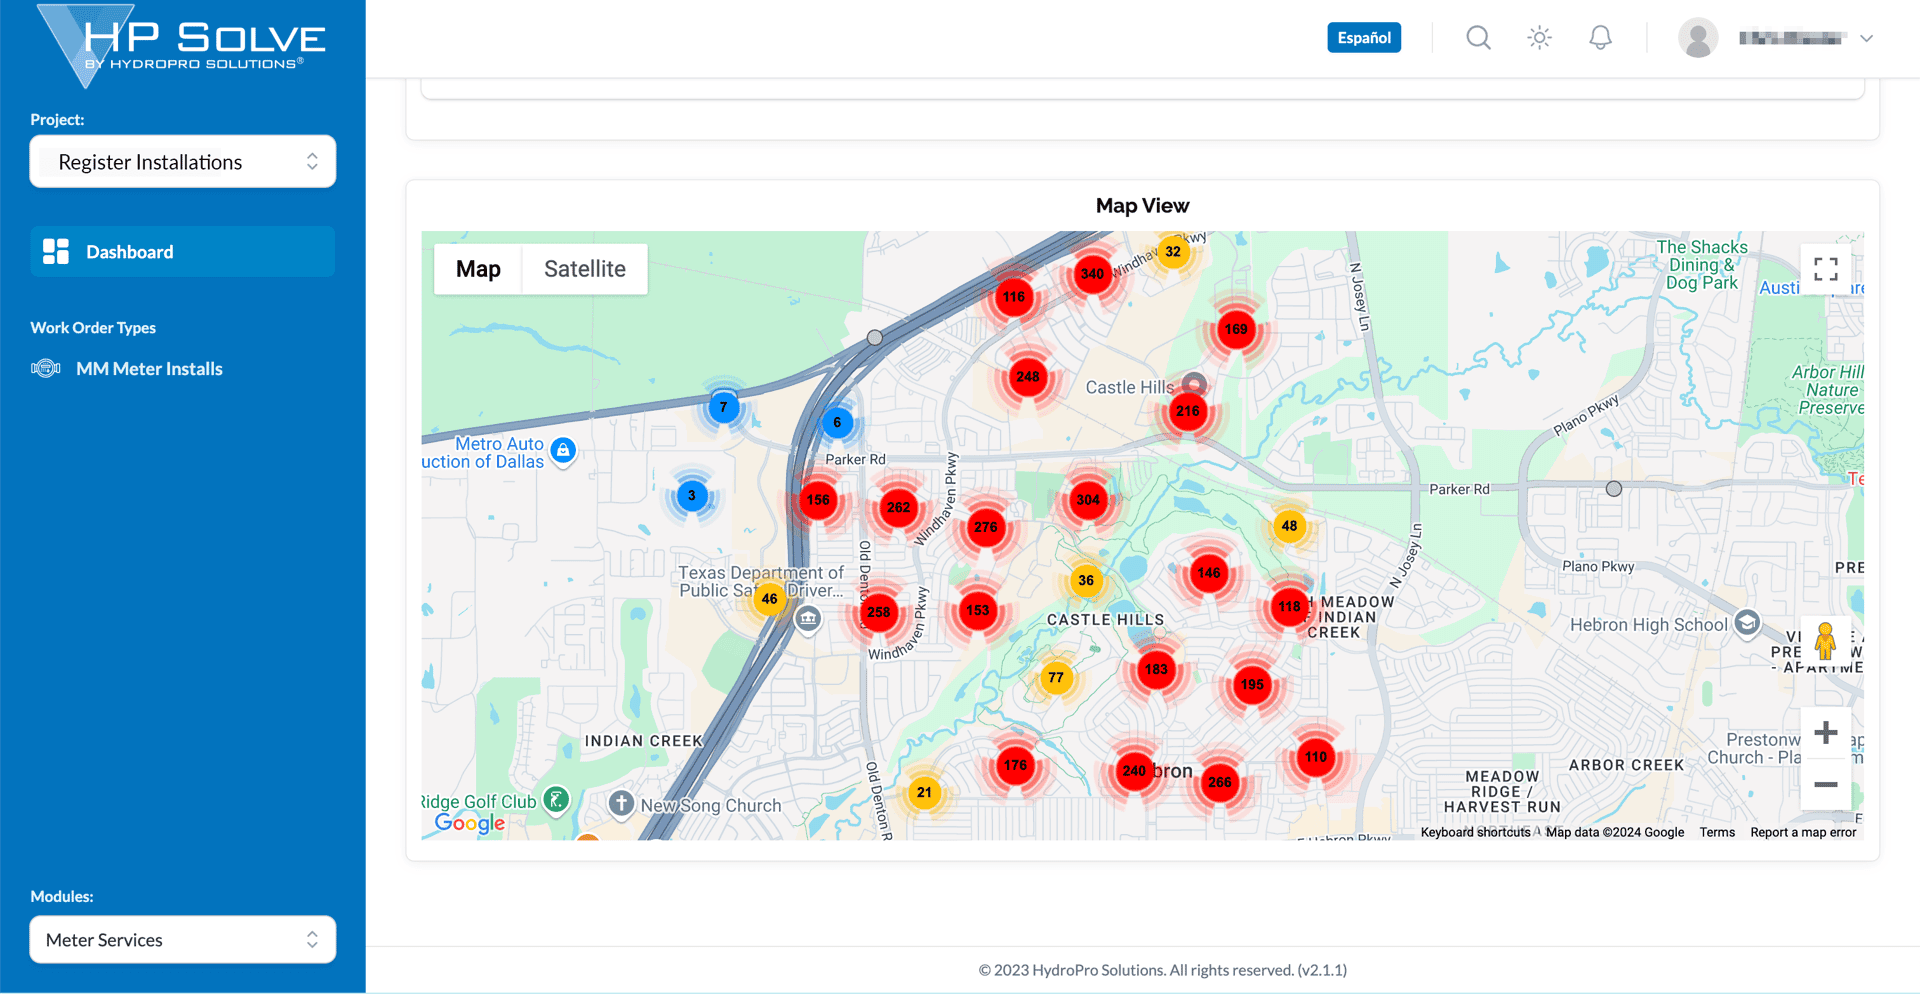Open the search icon in top bar

1478,37
